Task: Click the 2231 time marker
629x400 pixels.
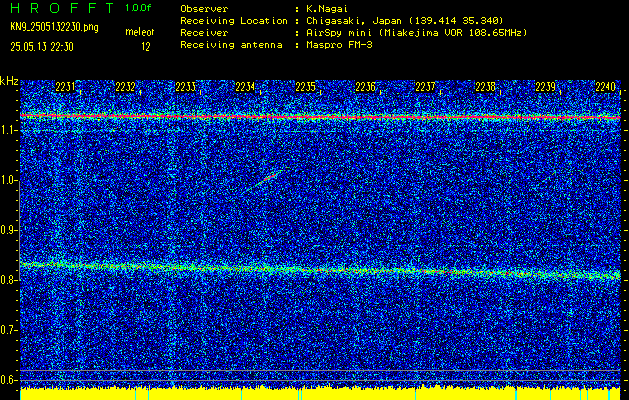Action: [65, 87]
